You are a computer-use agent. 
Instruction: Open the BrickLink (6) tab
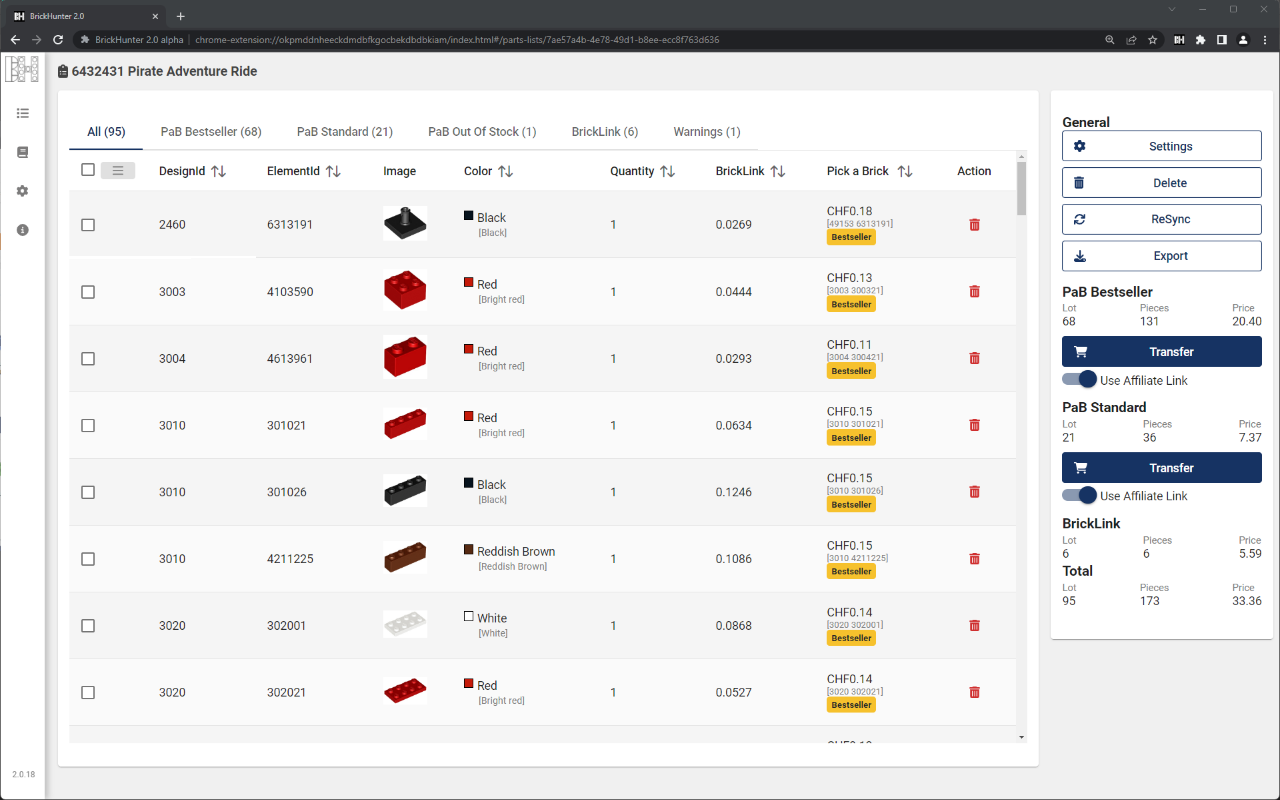click(604, 132)
